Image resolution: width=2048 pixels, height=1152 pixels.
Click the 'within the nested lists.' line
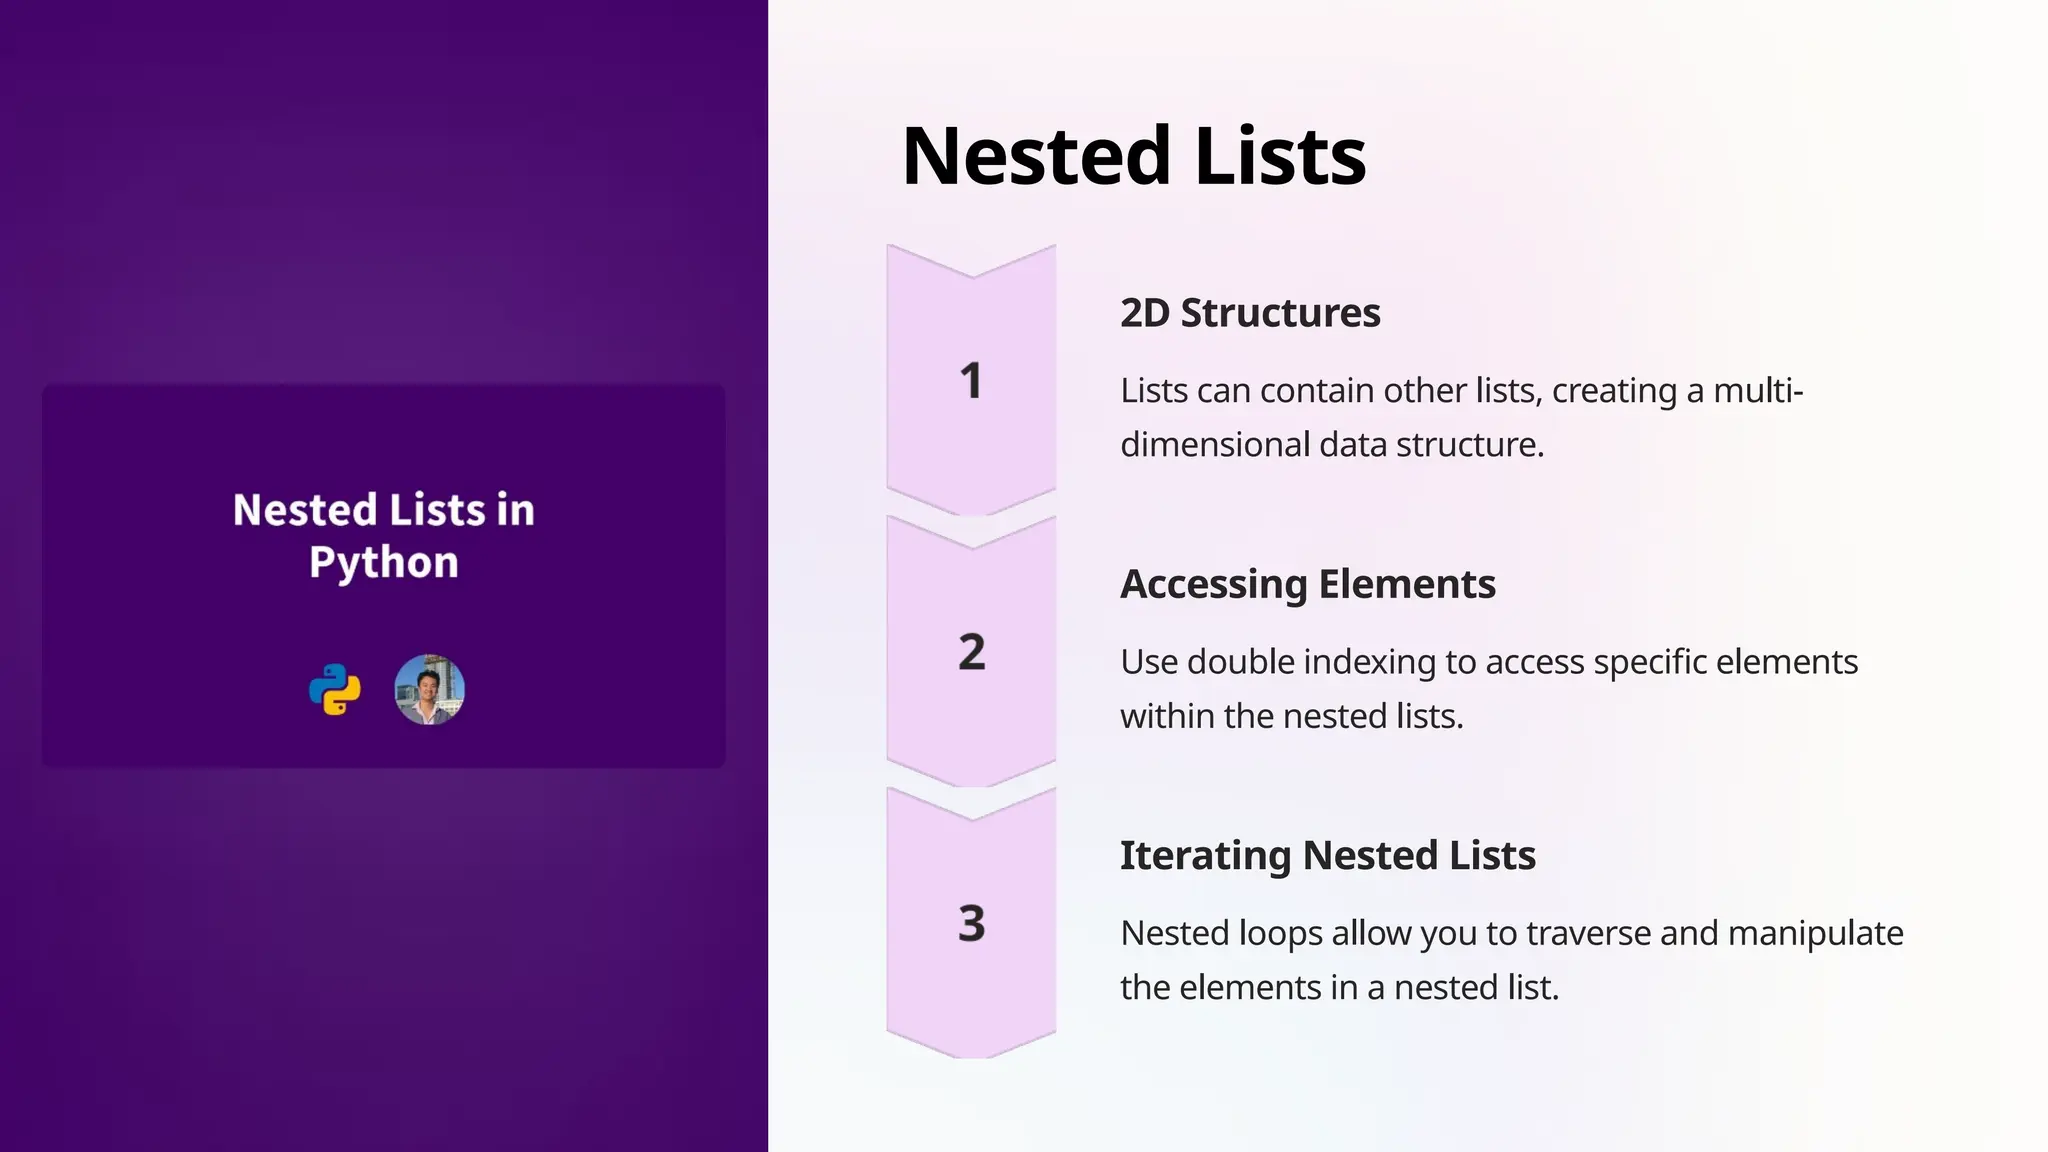1291,716
